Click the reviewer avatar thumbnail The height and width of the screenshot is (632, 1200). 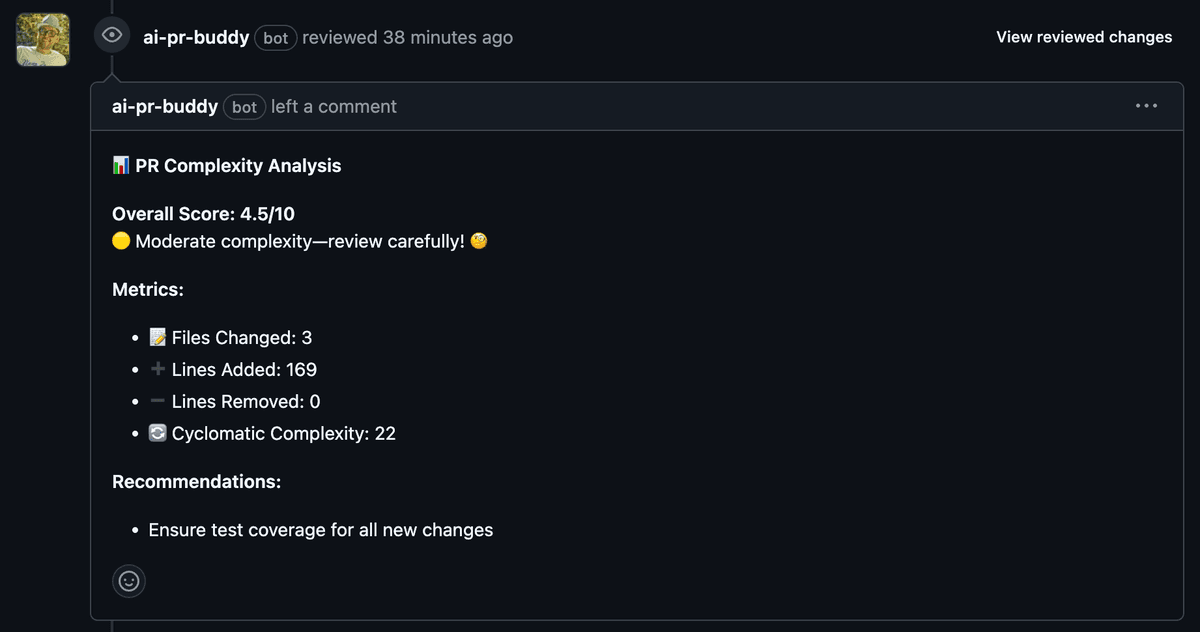(x=43, y=40)
